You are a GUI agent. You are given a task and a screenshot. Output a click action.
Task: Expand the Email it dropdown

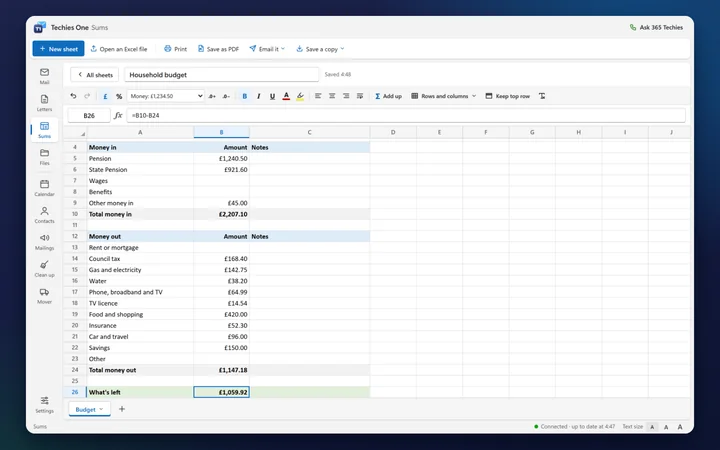[x=267, y=49]
